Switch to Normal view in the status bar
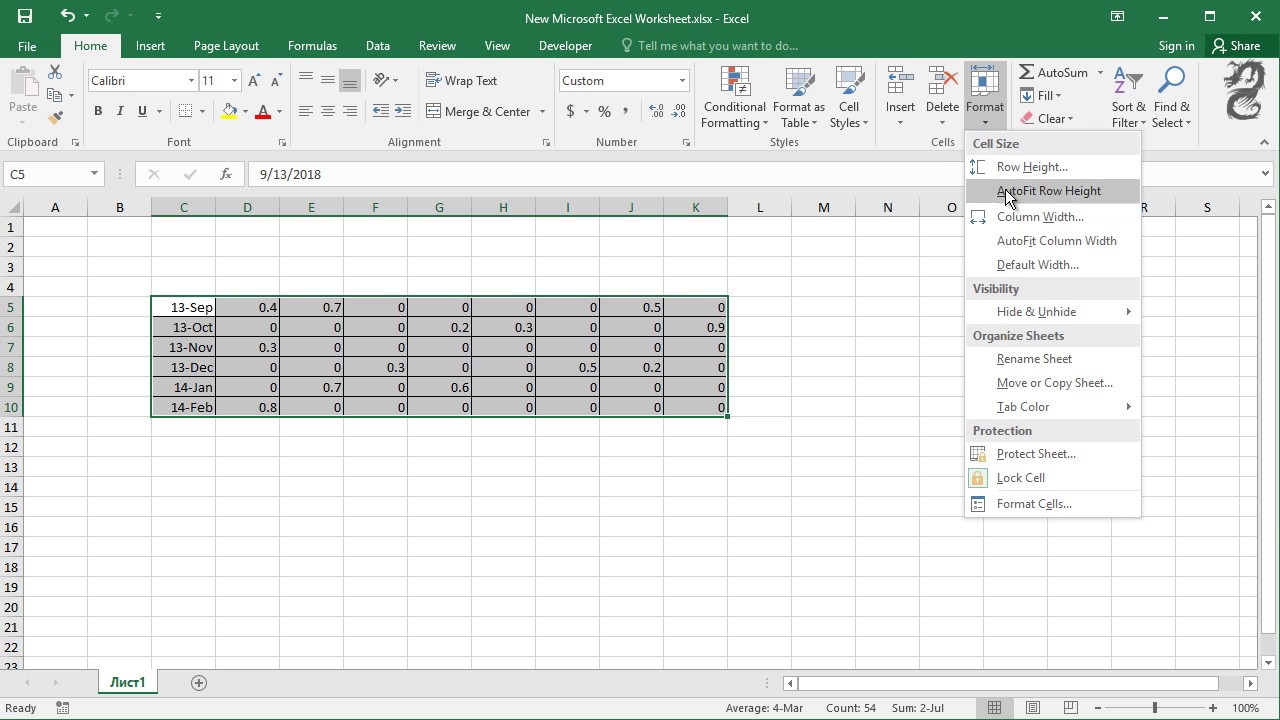1280x720 pixels. pyautogui.click(x=994, y=708)
